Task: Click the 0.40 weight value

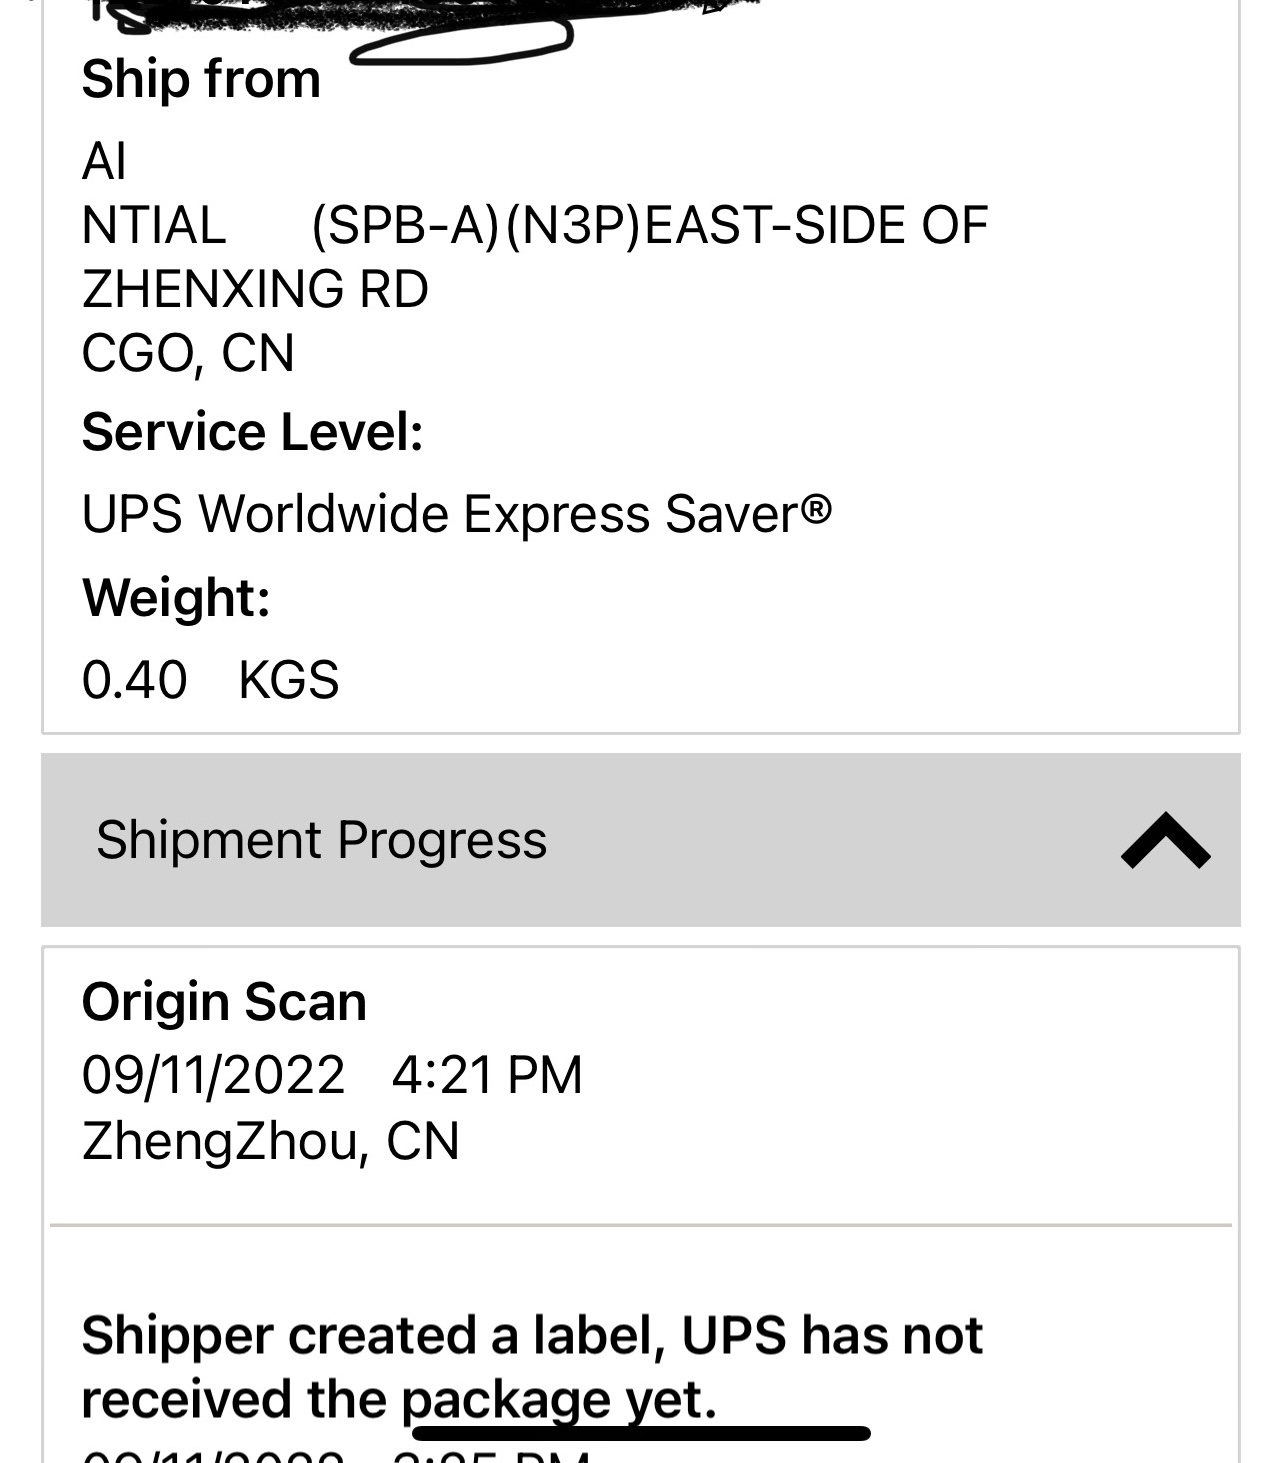Action: click(134, 680)
